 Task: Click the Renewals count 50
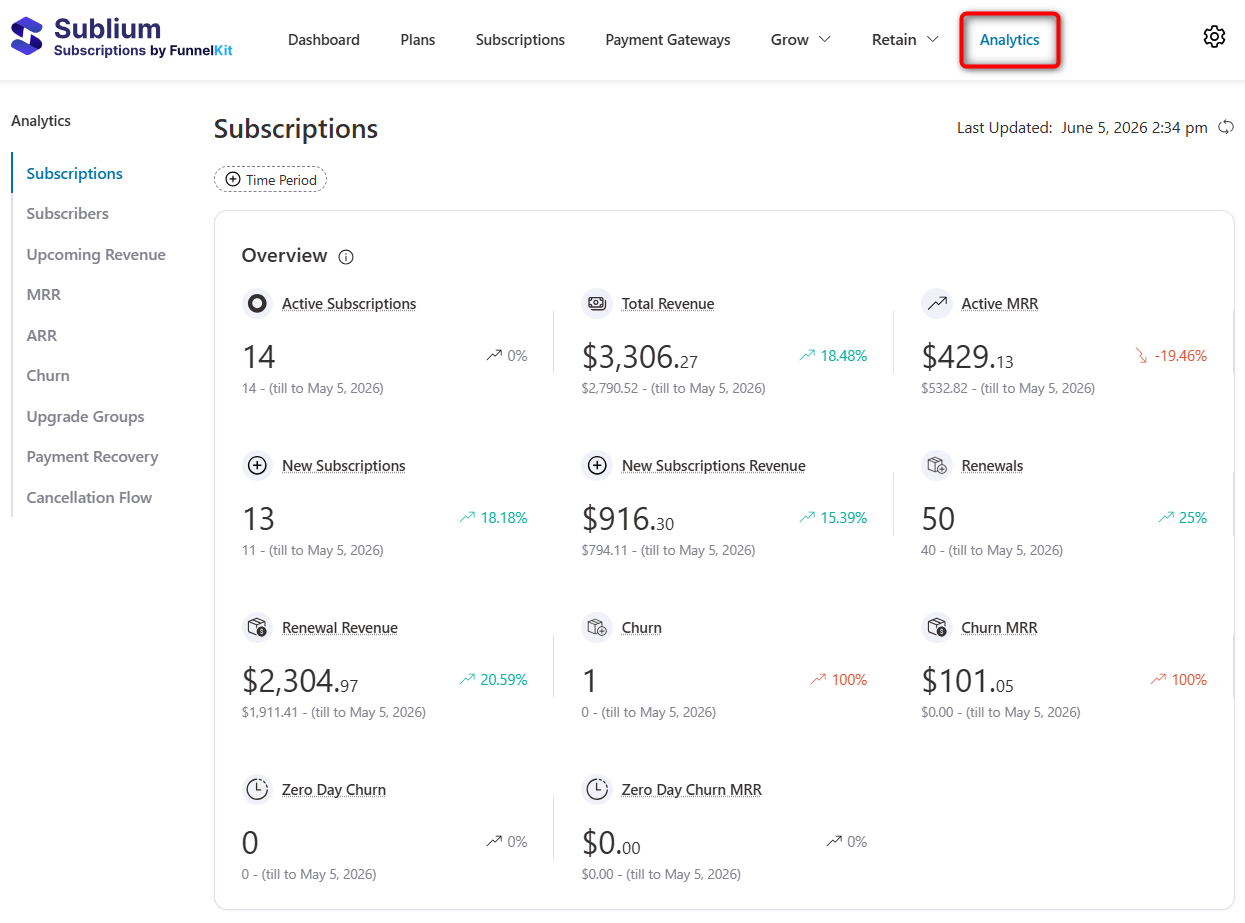click(x=938, y=519)
